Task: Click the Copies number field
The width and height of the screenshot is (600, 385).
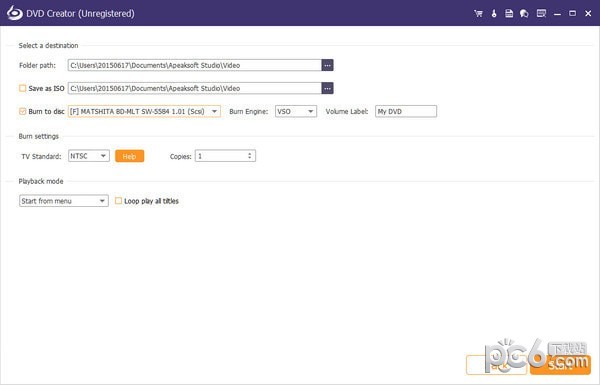Action: pyautogui.click(x=225, y=156)
